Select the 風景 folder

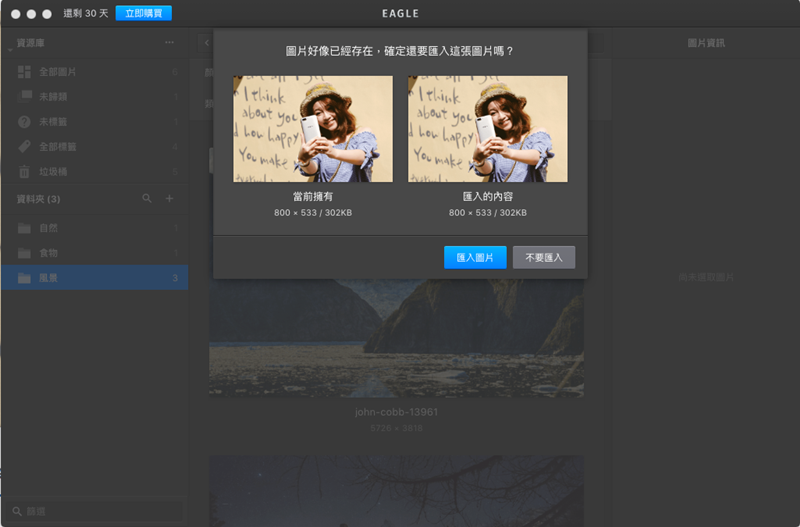click(94, 278)
